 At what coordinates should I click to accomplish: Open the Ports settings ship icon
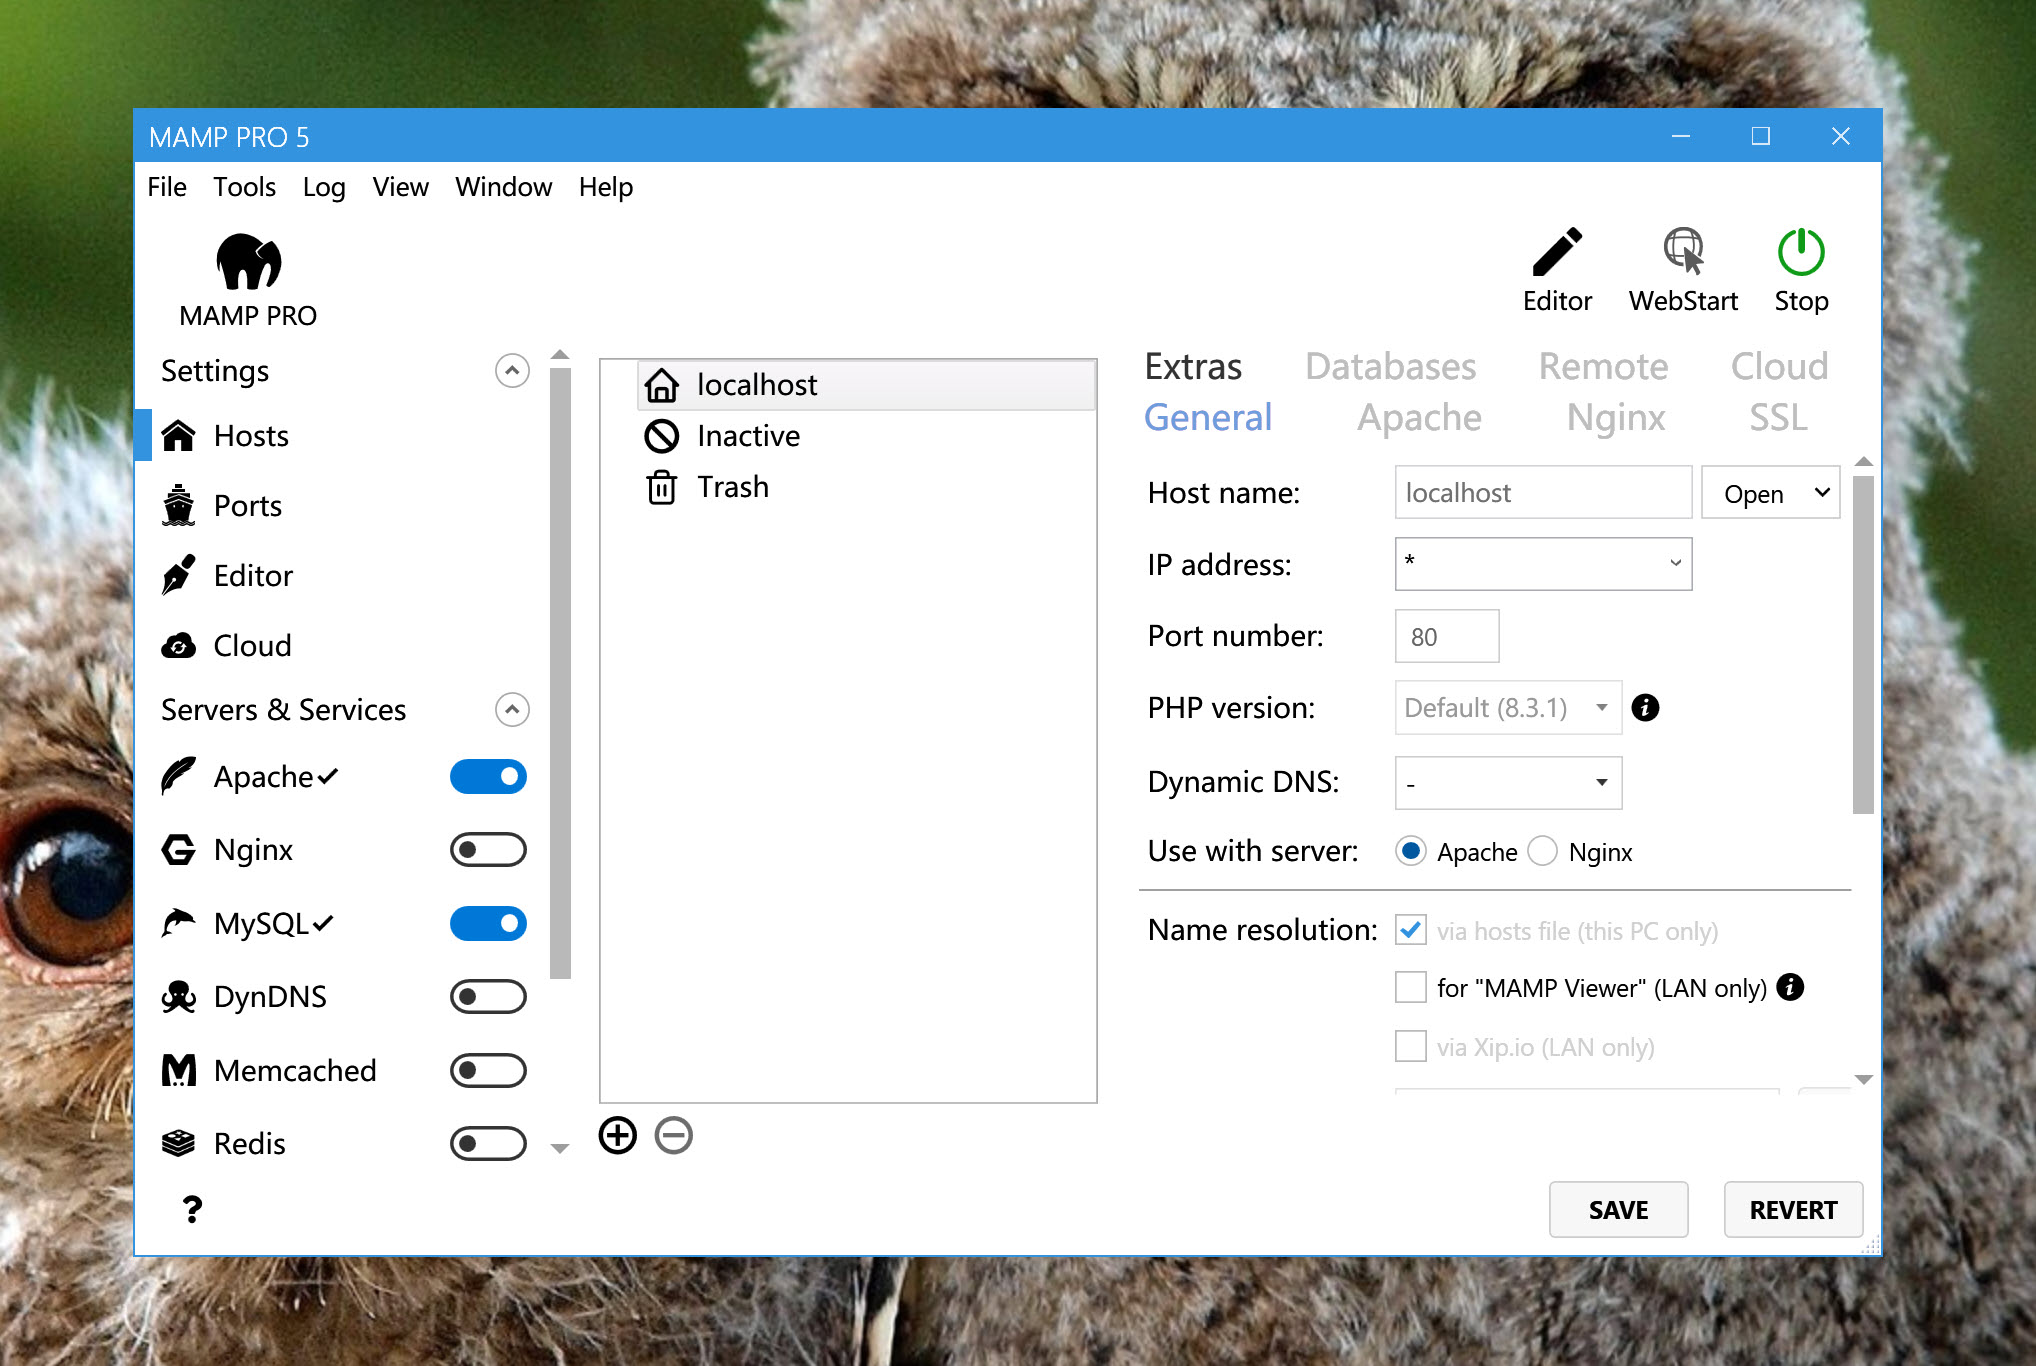[x=178, y=506]
